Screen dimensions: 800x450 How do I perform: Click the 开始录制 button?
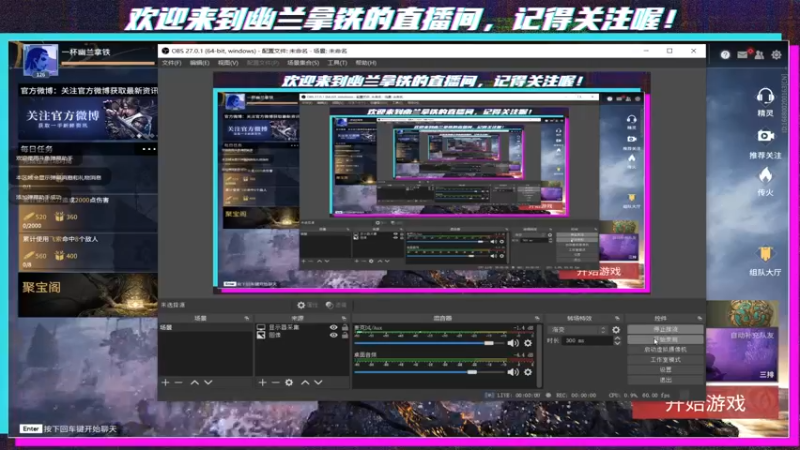665,339
